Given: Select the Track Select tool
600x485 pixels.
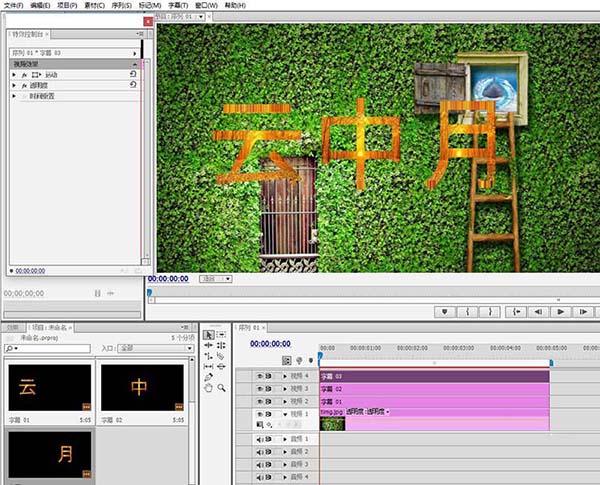Looking at the screenshot, I should [x=221, y=335].
